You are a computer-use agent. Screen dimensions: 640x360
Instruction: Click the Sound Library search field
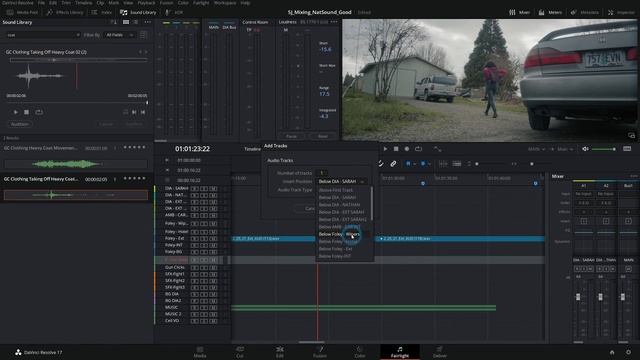point(43,35)
